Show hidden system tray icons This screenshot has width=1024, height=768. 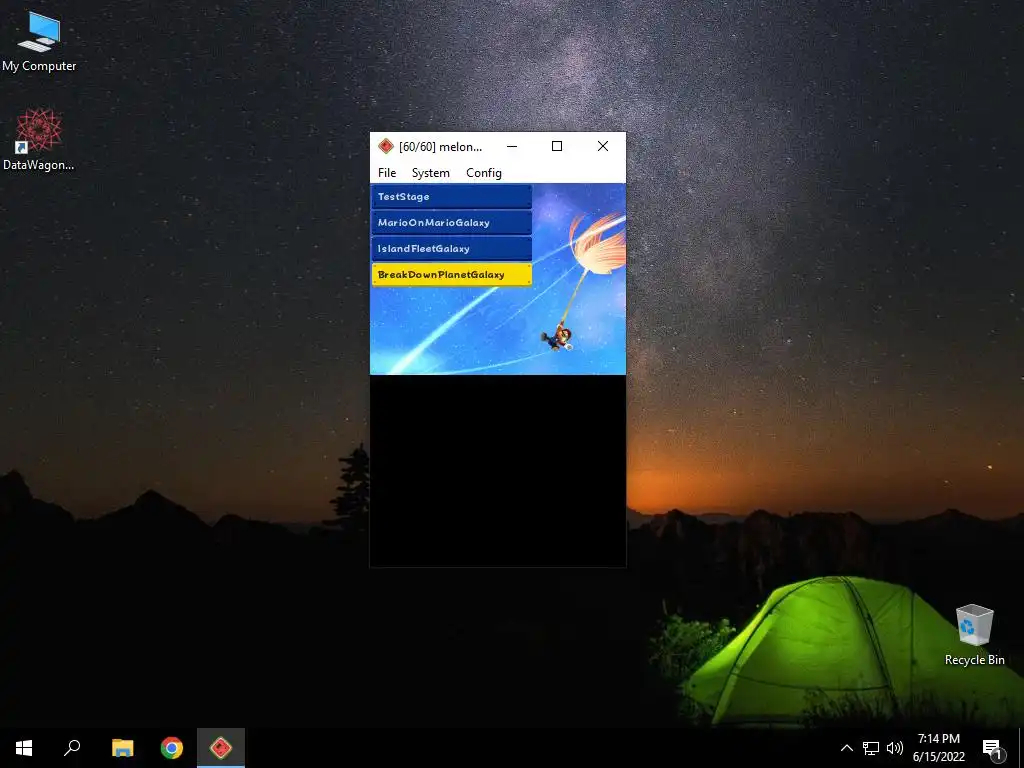click(x=846, y=748)
